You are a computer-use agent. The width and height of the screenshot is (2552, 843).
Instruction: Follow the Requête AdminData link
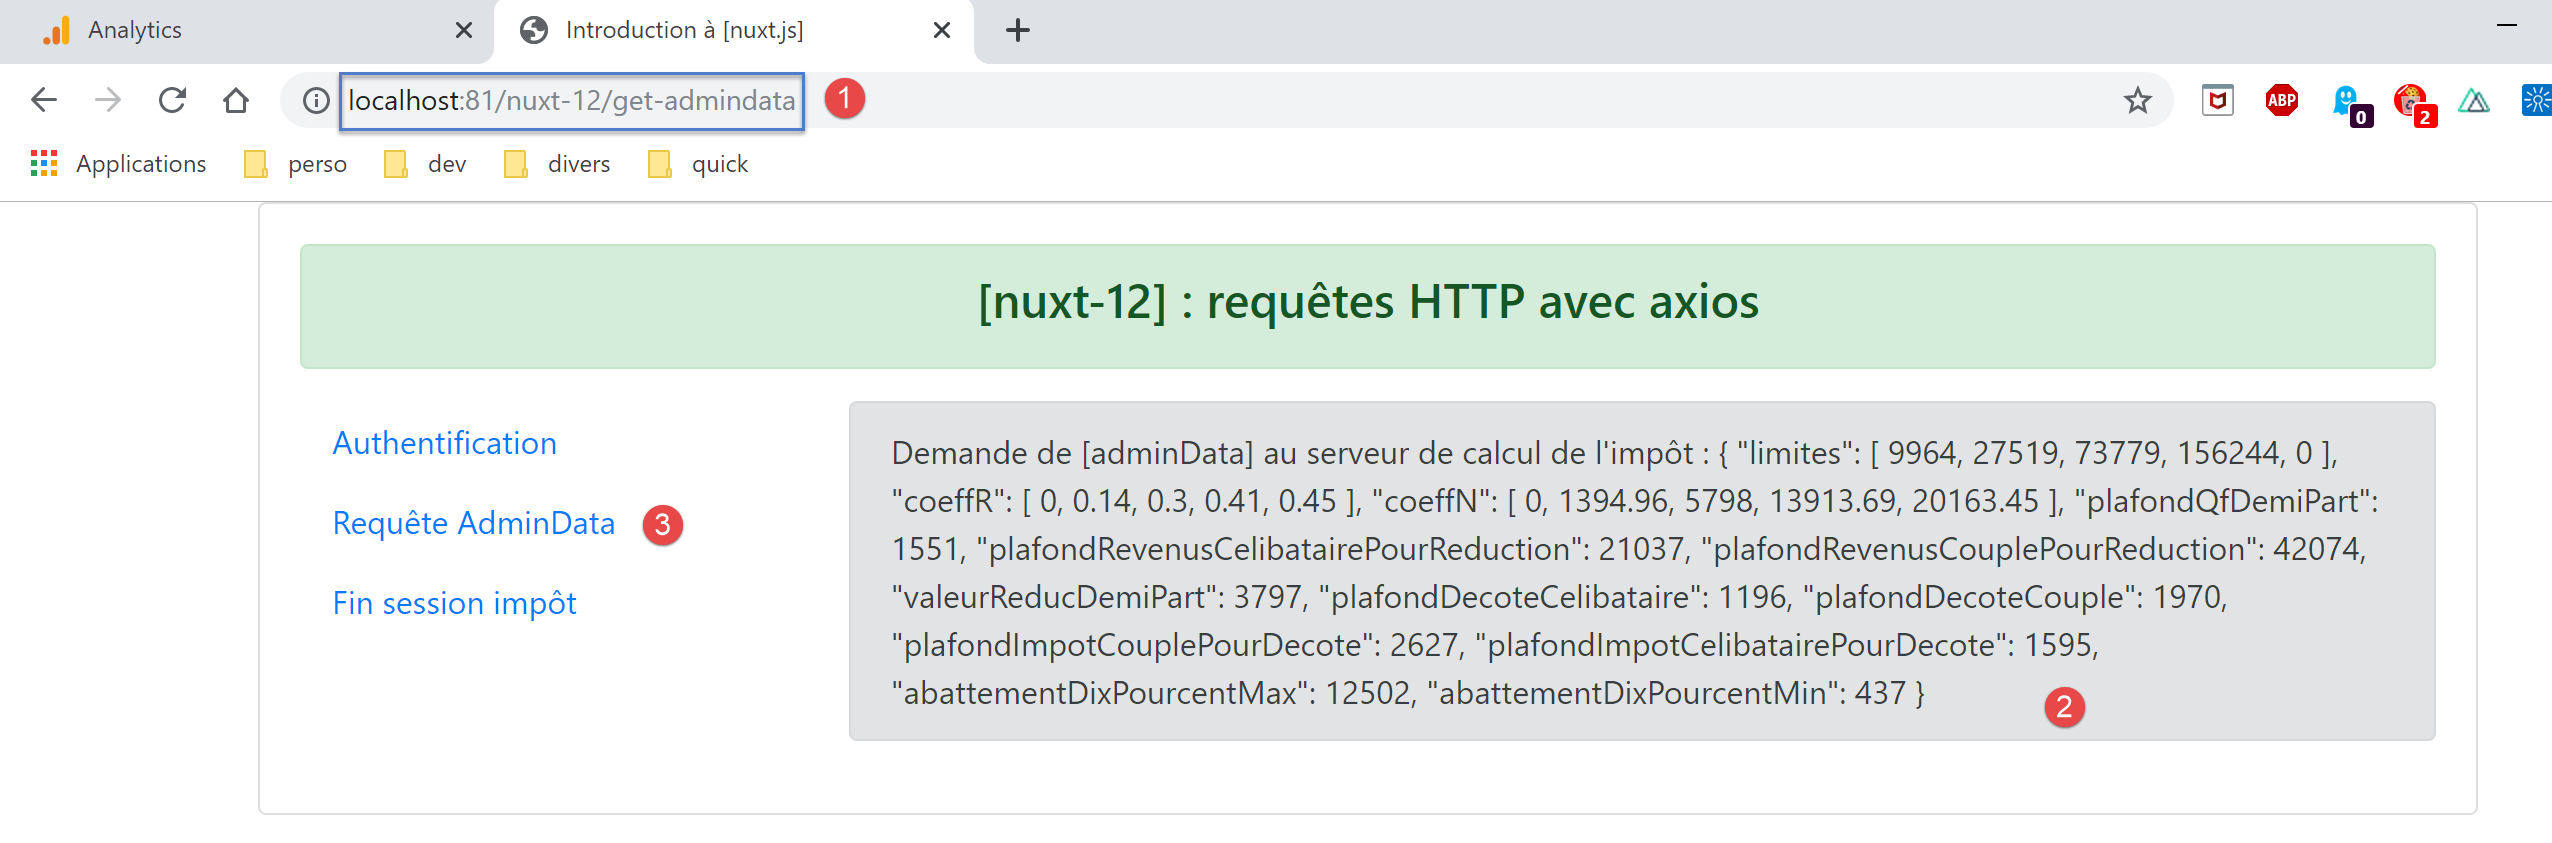pos(473,523)
